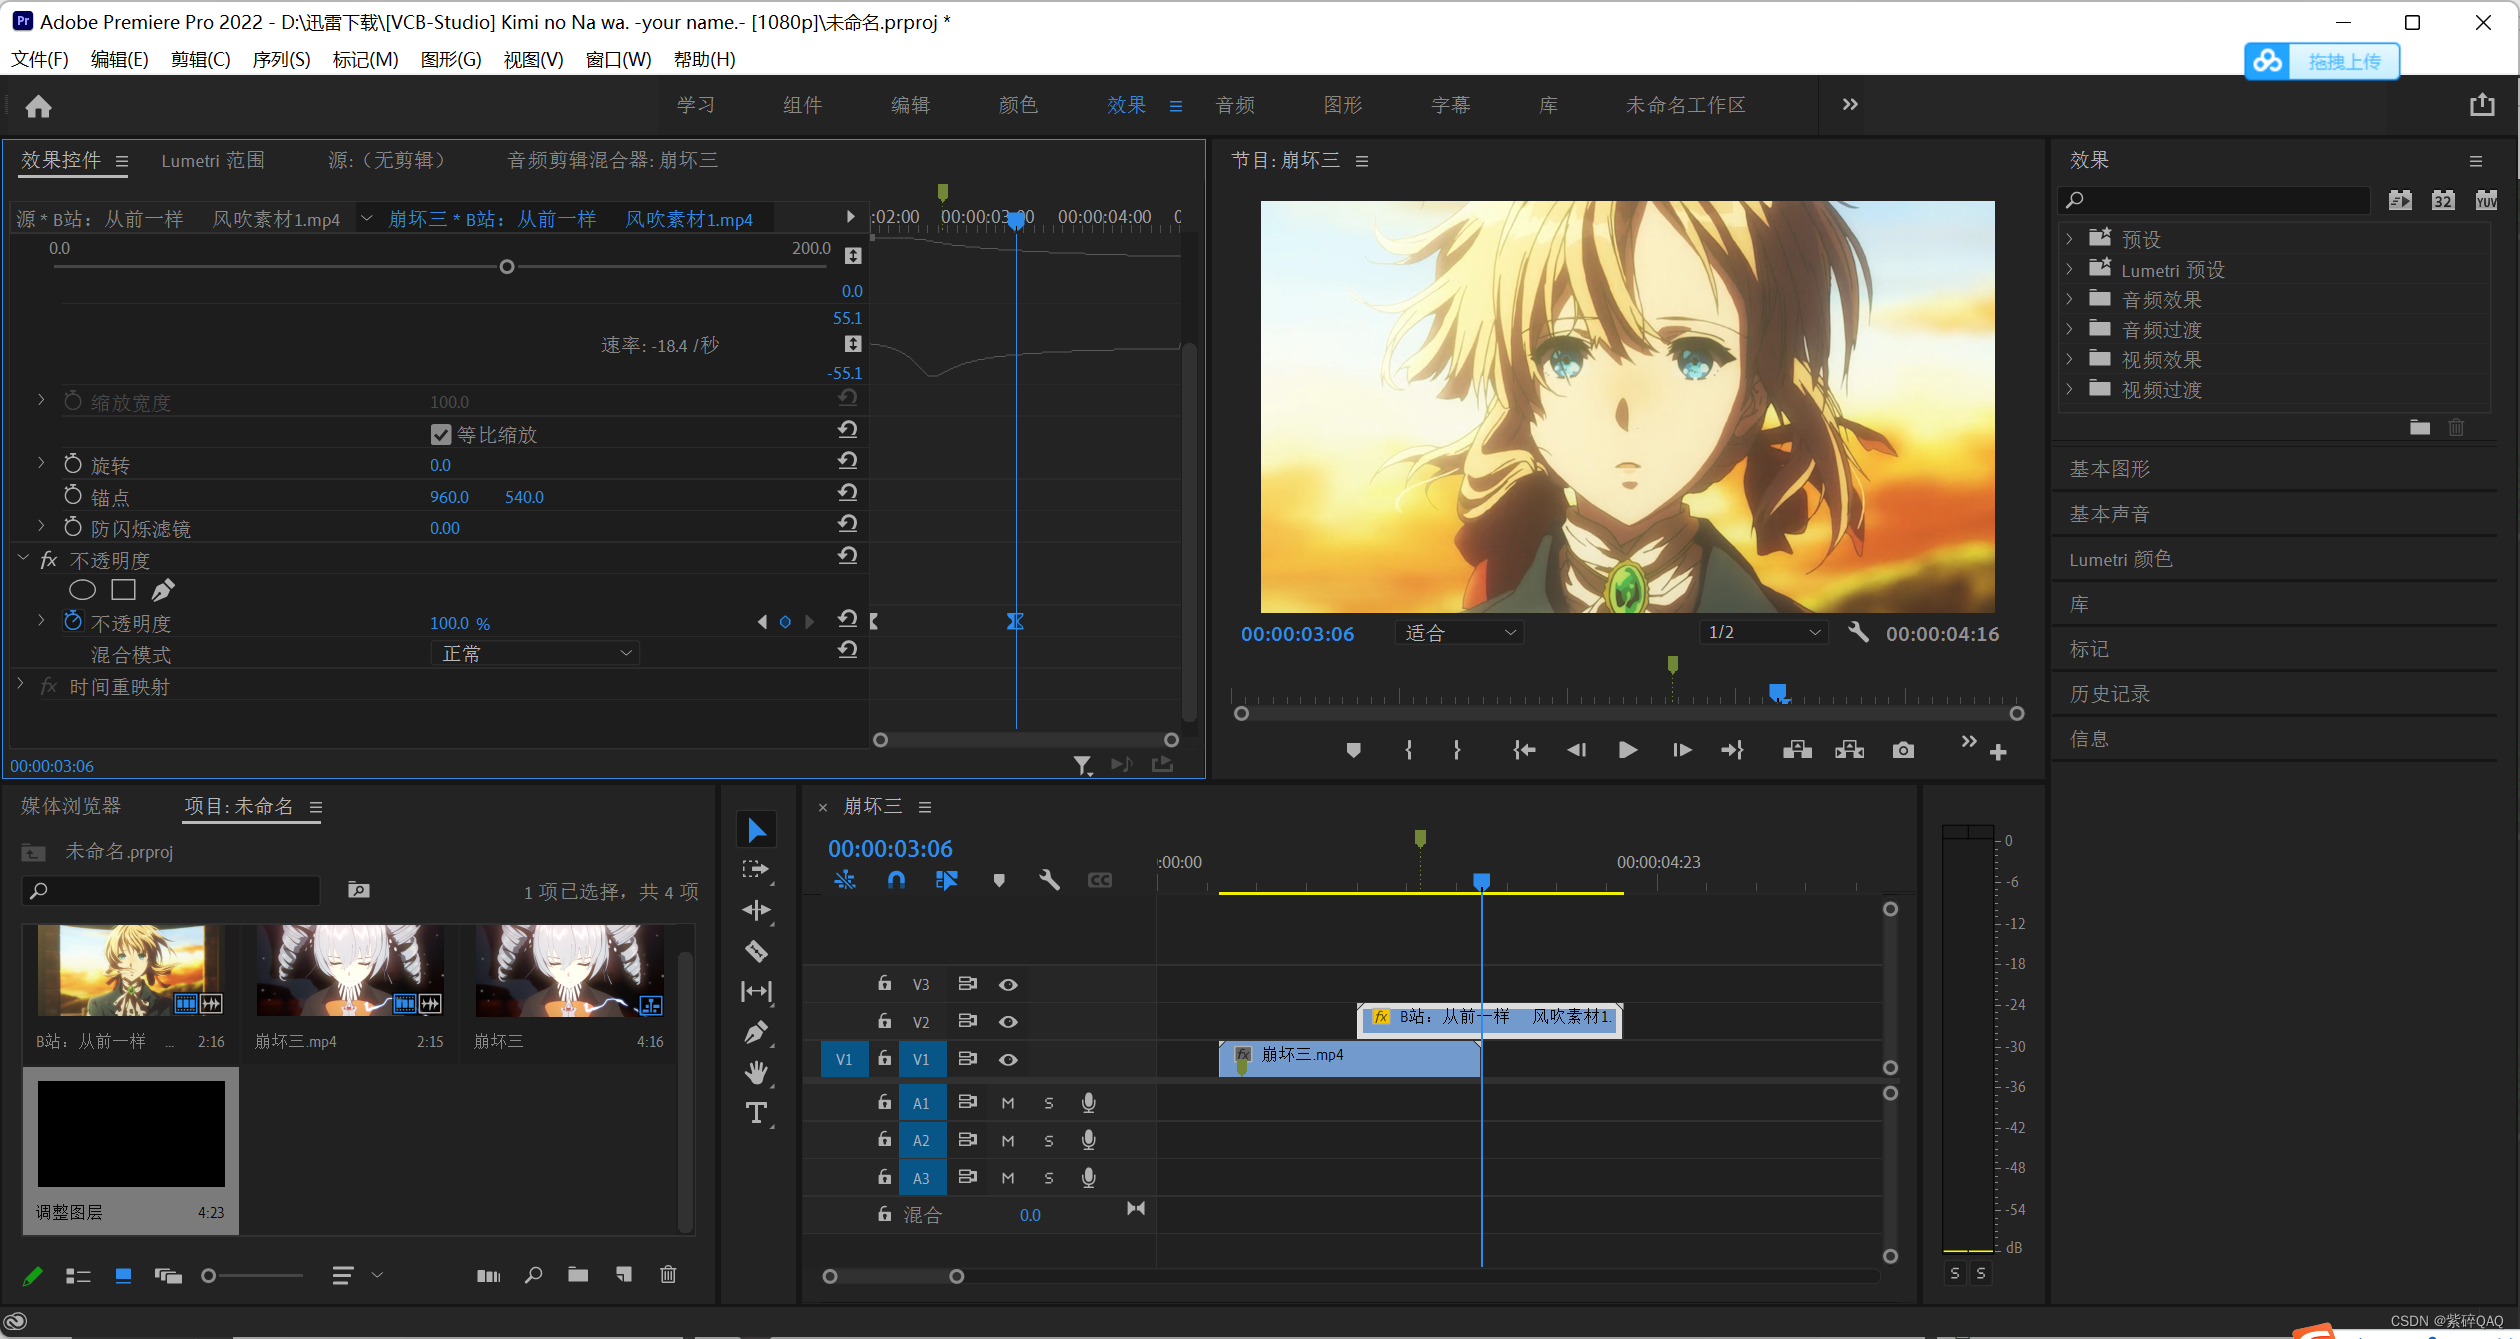This screenshot has width=2520, height=1339.
Task: Hide track V2 with eye icon
Action: click(x=1008, y=1022)
